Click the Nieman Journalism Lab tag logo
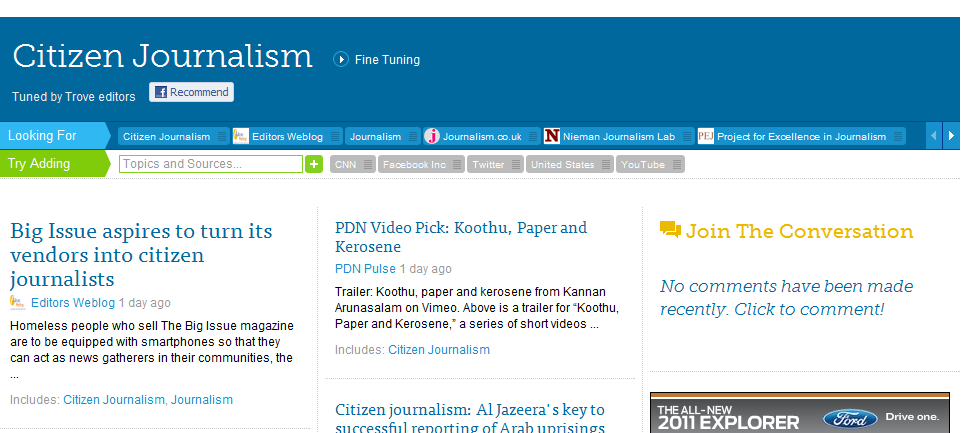 point(552,136)
